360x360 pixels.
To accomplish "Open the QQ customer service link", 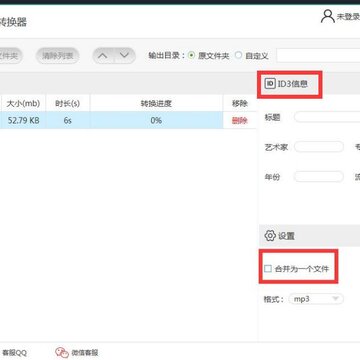I will (14, 353).
